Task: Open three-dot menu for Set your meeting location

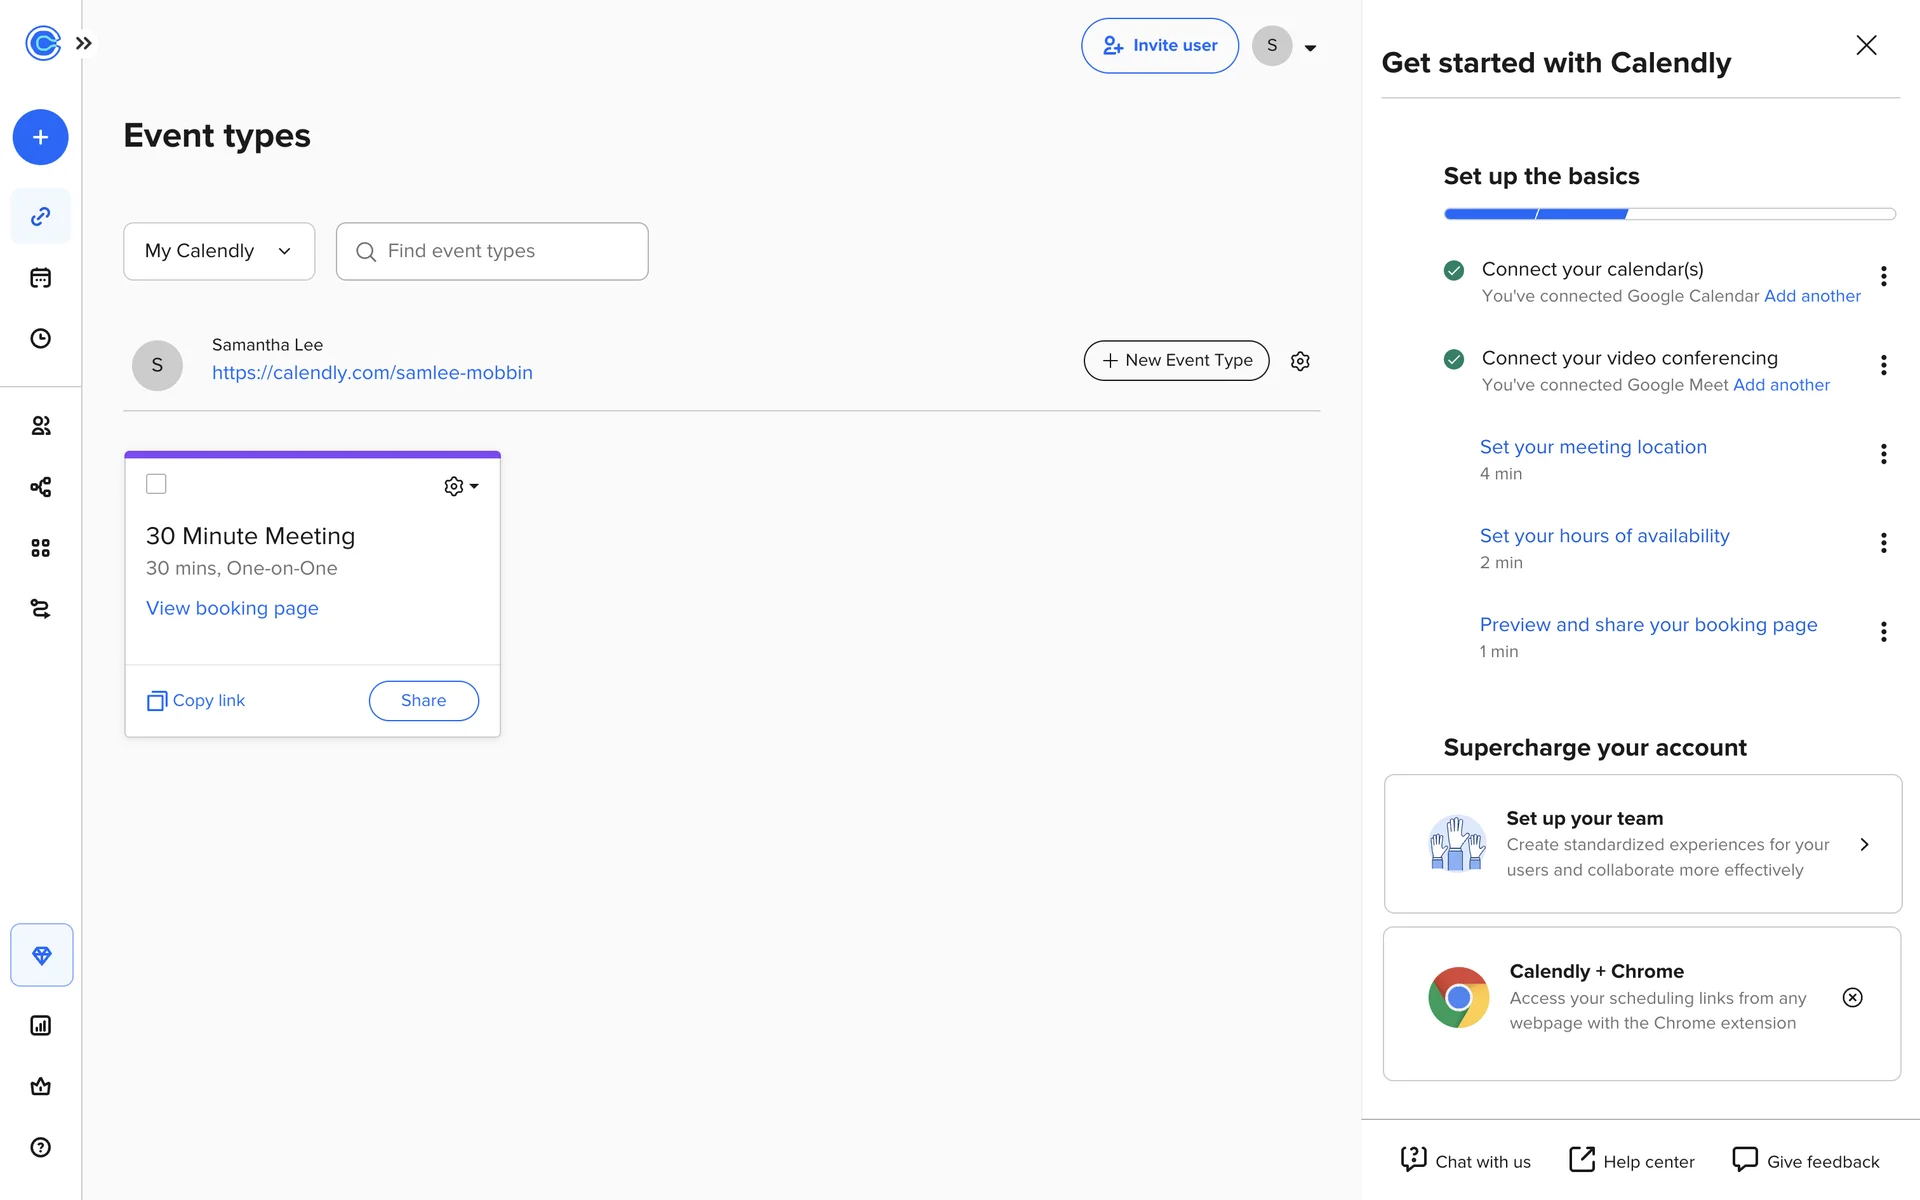Action: (1883, 454)
